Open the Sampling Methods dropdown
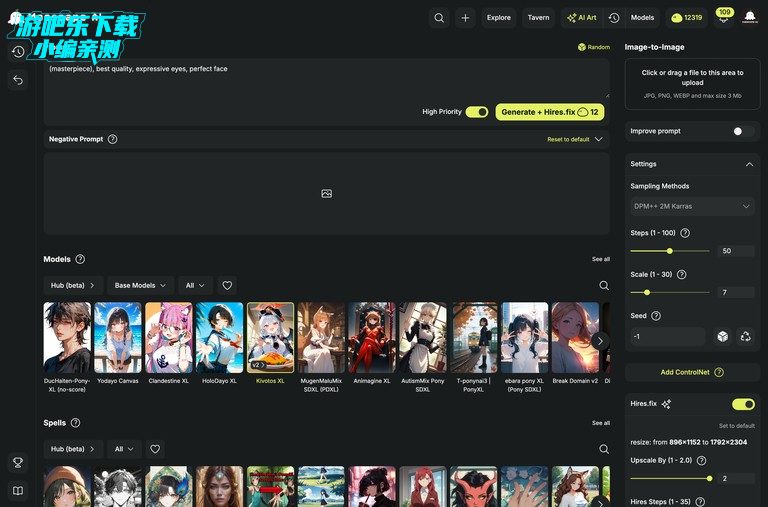The width and height of the screenshot is (768, 507). pos(692,206)
